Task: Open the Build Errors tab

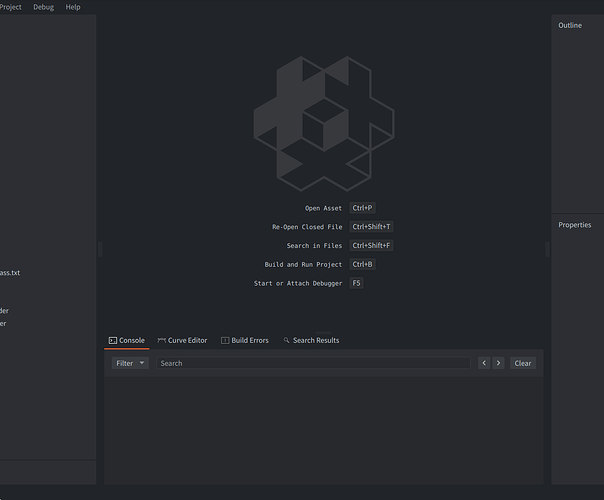Action: point(245,341)
